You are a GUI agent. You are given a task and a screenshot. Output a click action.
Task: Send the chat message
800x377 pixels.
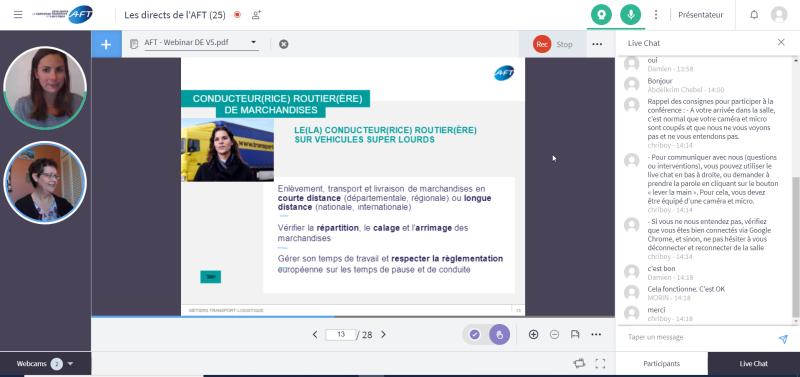783,339
